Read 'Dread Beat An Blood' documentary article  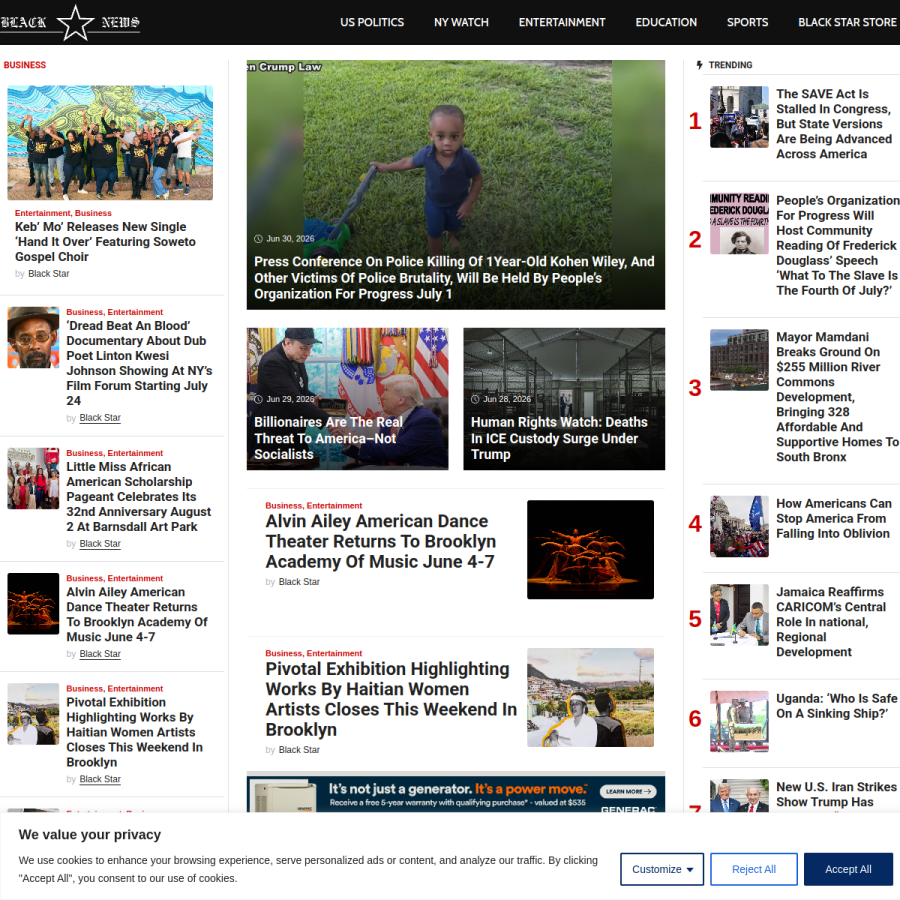point(139,363)
